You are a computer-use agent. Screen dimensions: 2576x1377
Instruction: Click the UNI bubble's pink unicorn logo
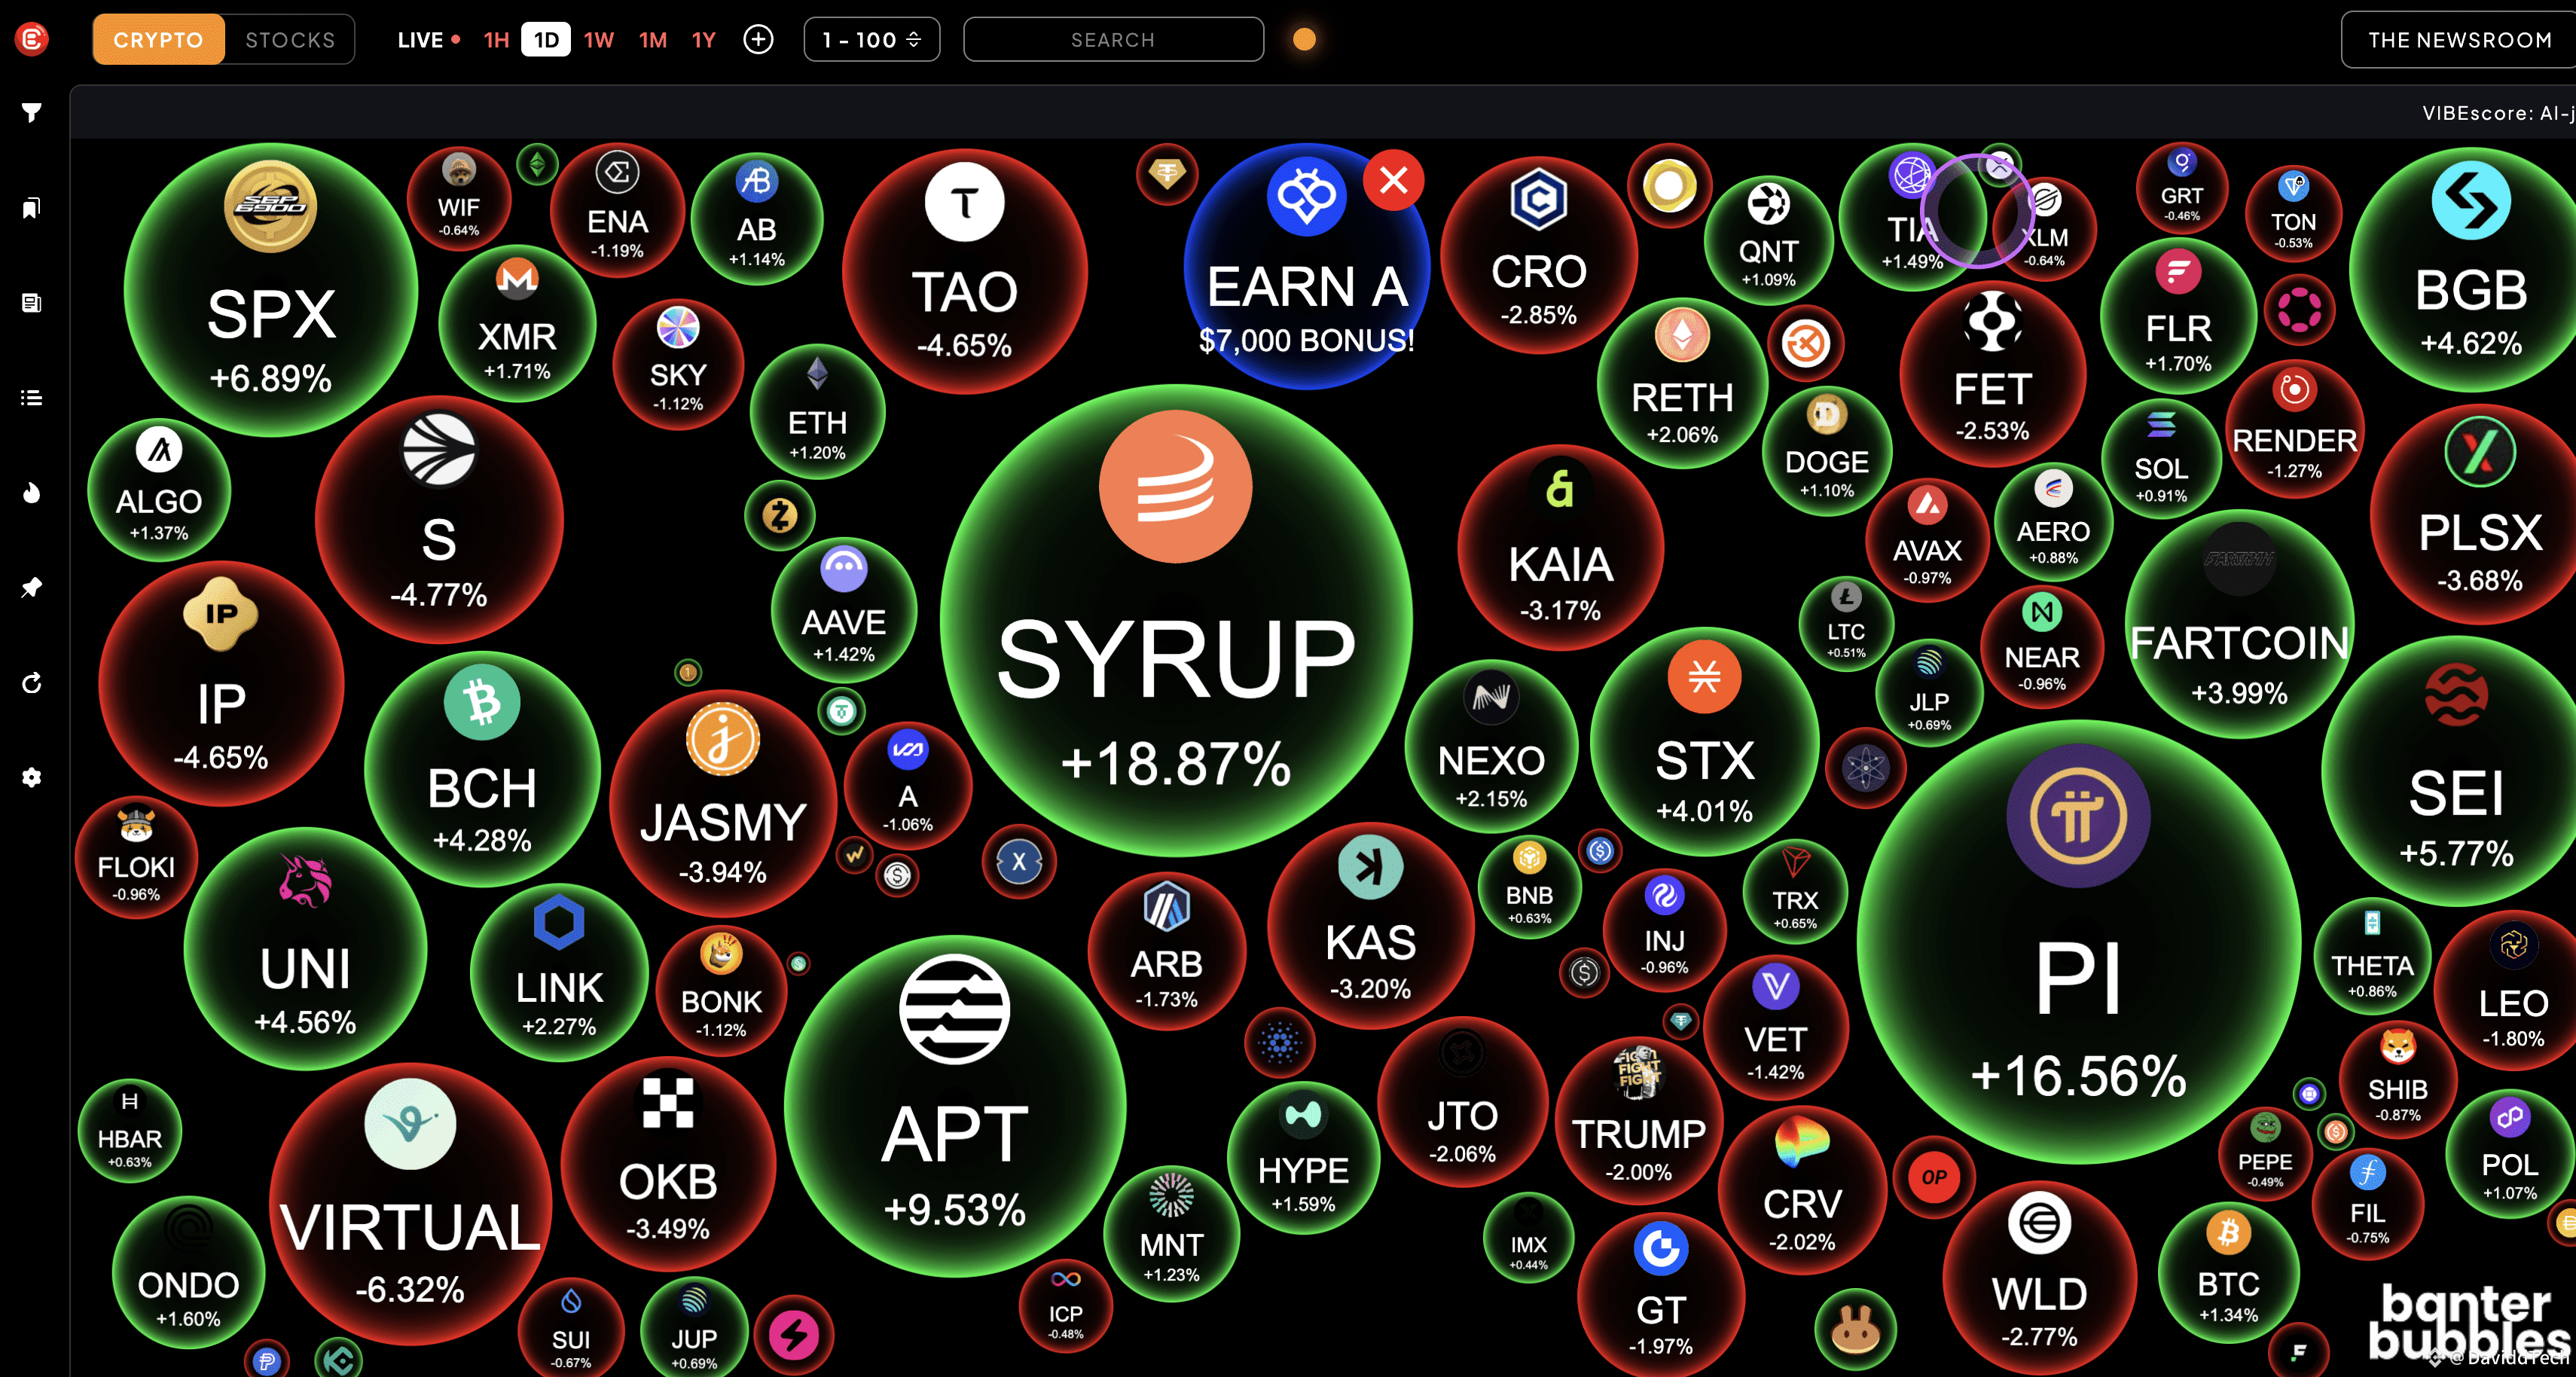point(305,880)
